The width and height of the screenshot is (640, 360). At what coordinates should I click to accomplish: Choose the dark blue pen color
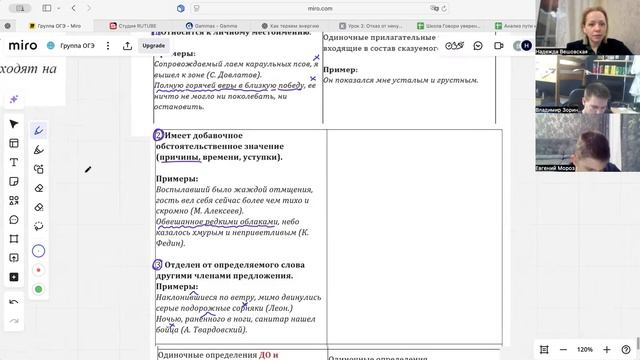tap(38, 251)
